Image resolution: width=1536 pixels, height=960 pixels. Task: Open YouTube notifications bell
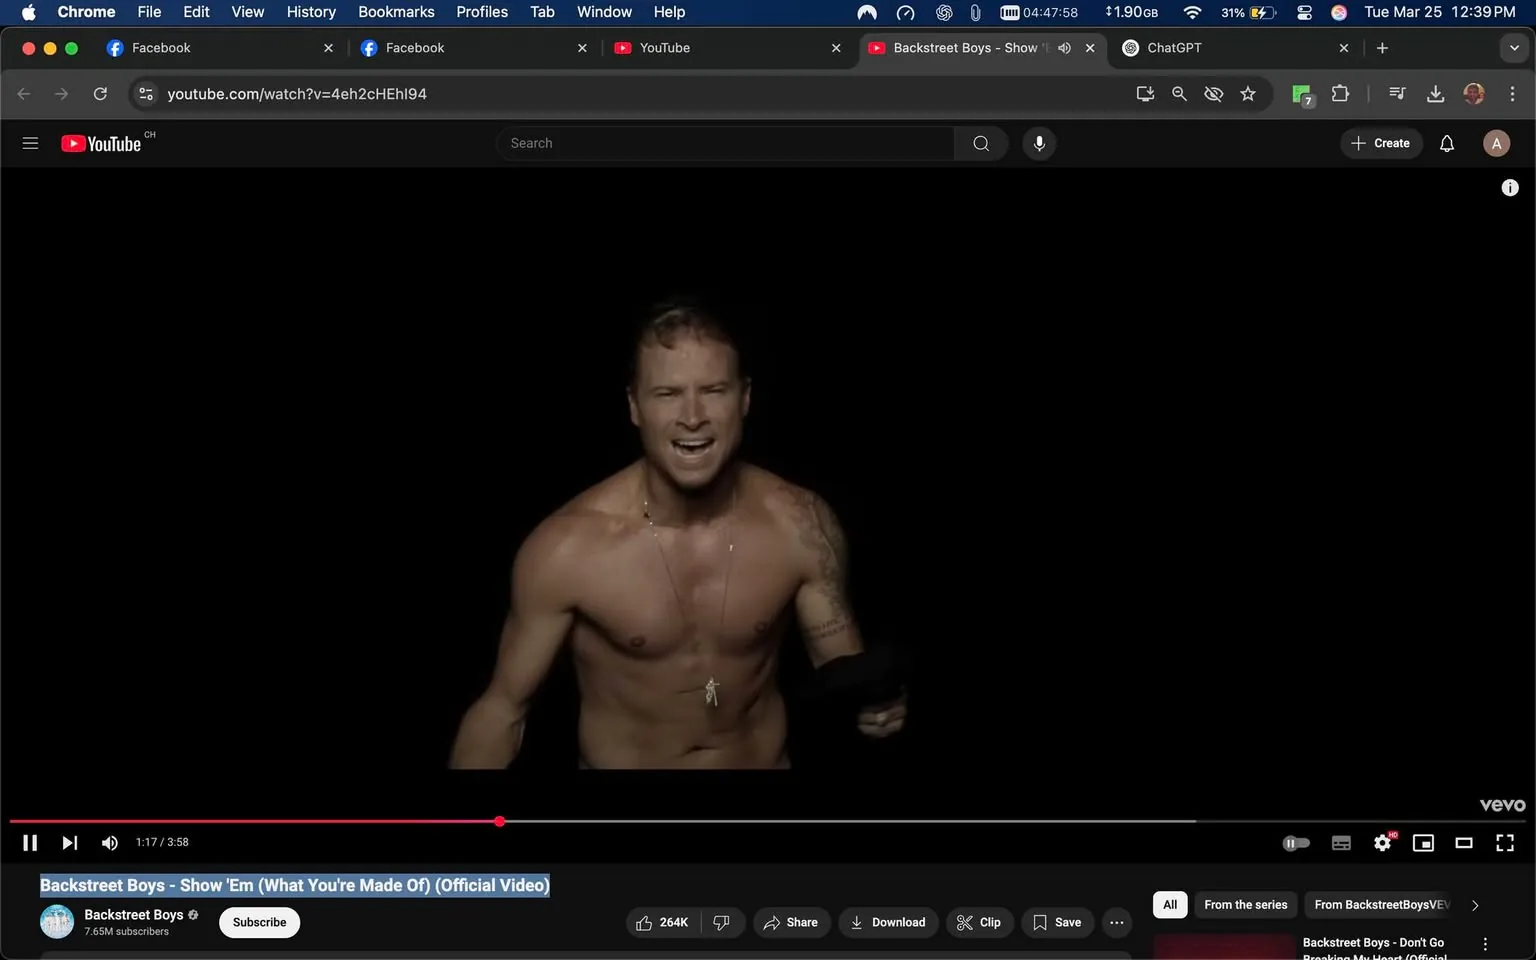click(x=1446, y=143)
